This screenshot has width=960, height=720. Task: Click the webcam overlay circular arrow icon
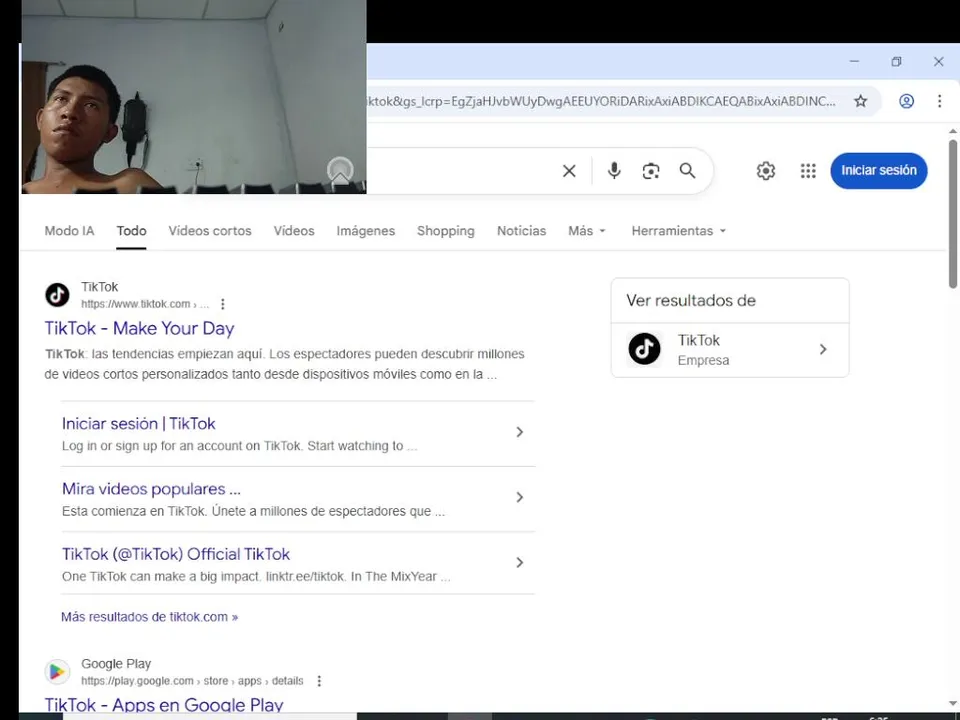tap(340, 170)
